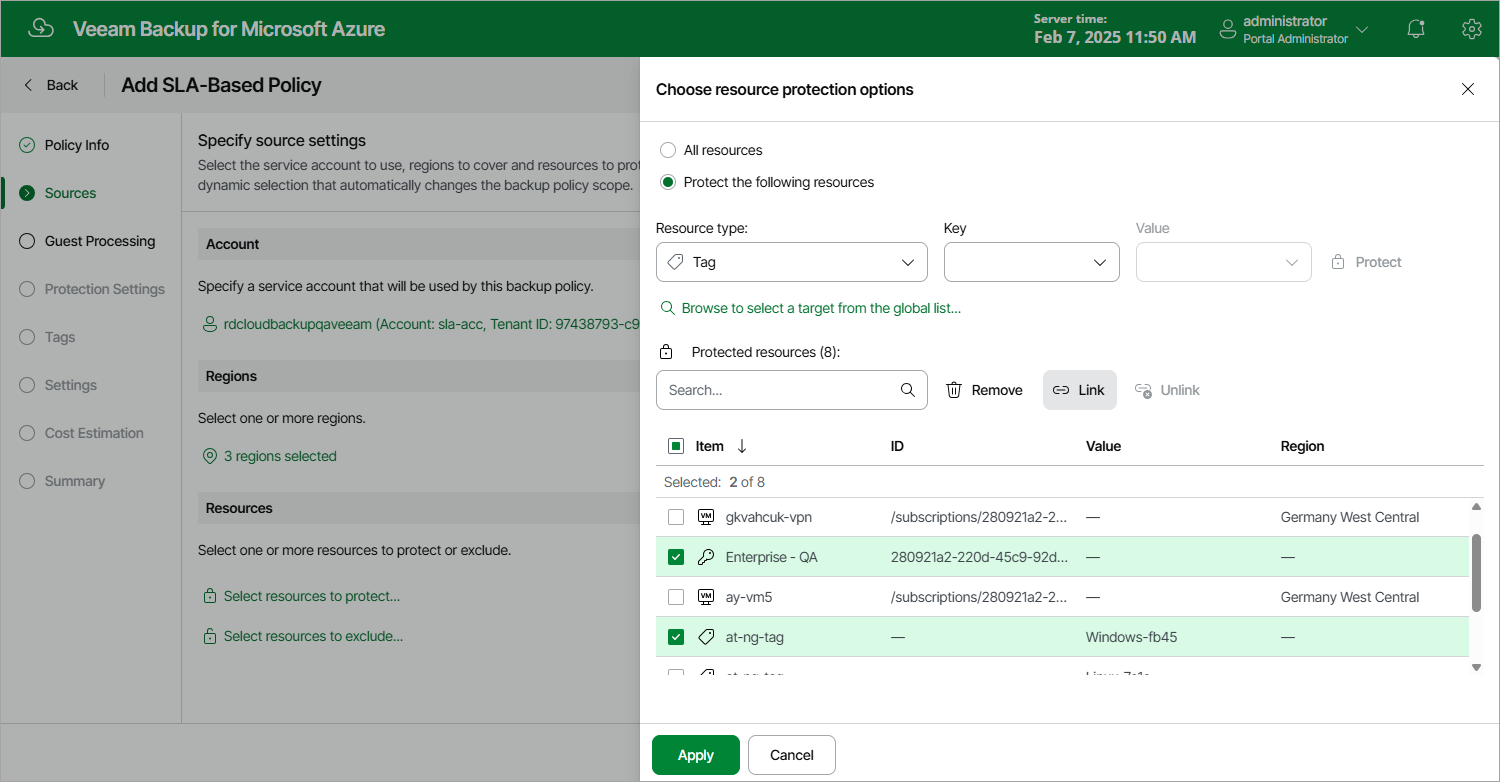The height and width of the screenshot is (782, 1500).
Task: Click the tag icon beside at-ng-tag
Action: coord(706,637)
